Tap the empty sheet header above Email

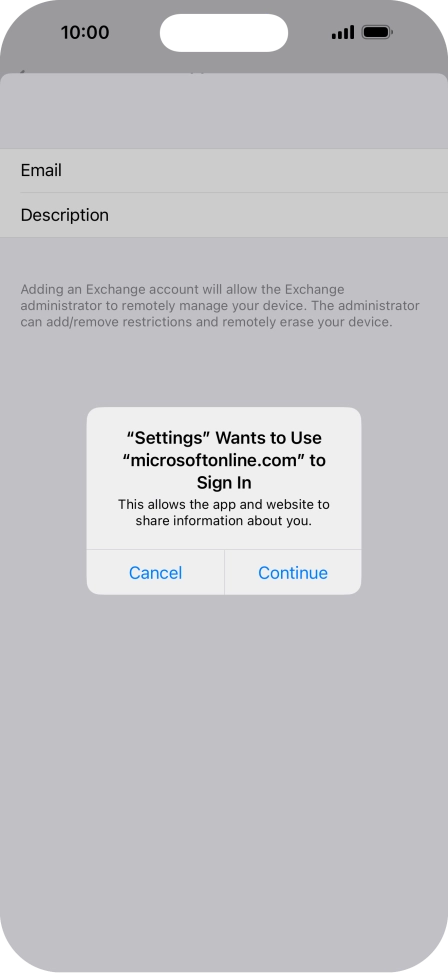224,112
